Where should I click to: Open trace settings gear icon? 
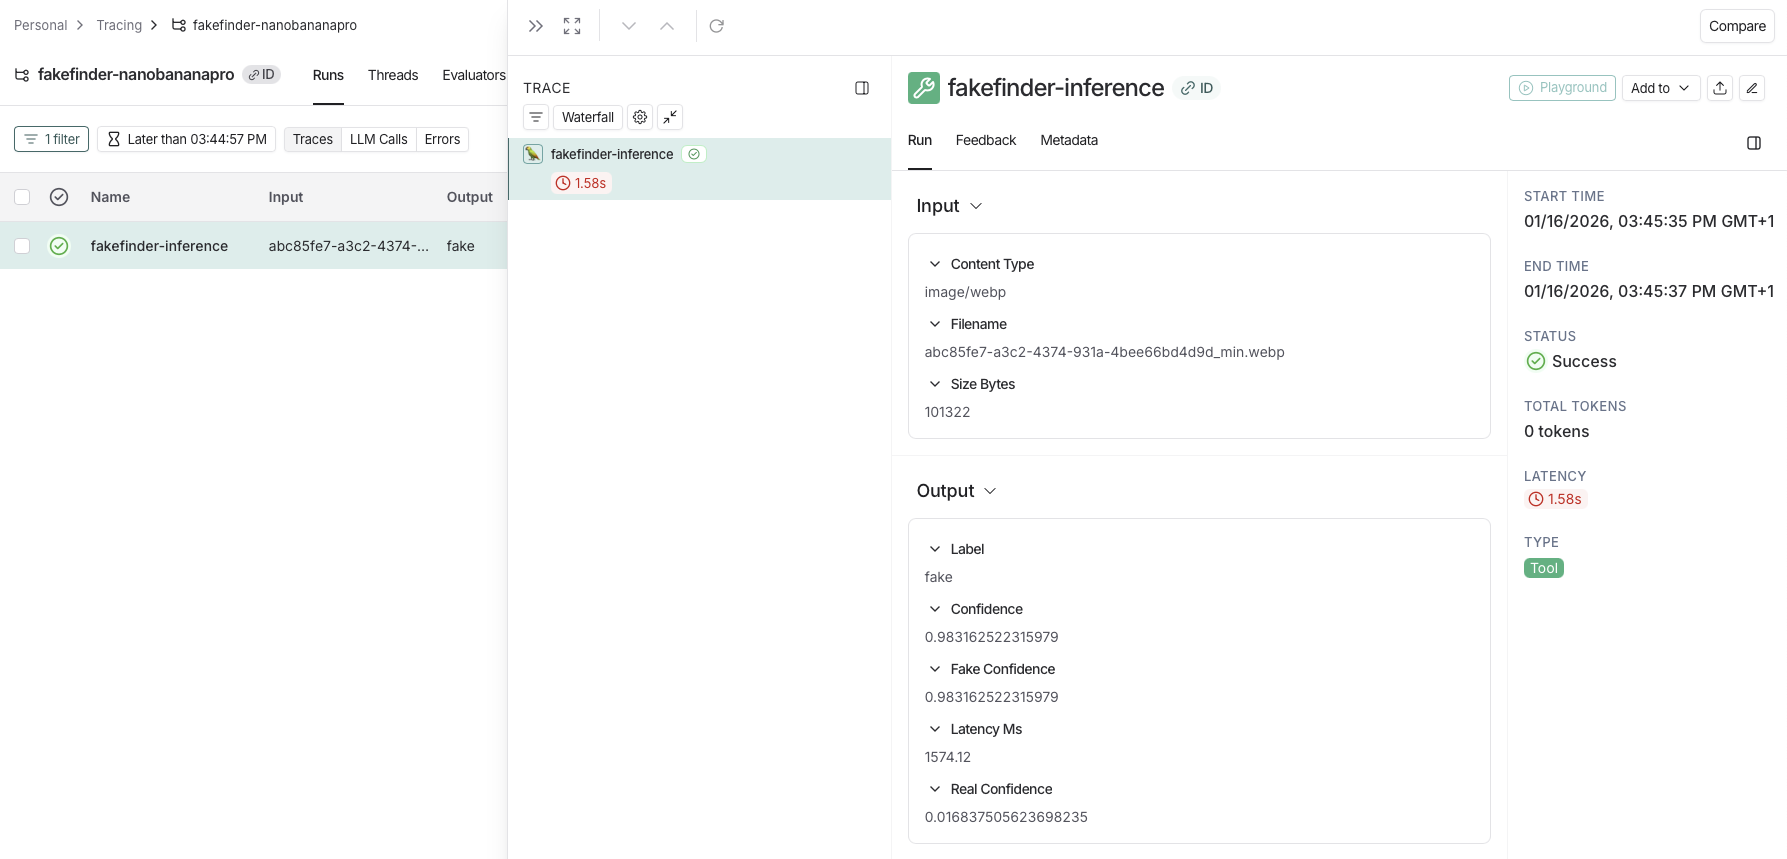(640, 117)
